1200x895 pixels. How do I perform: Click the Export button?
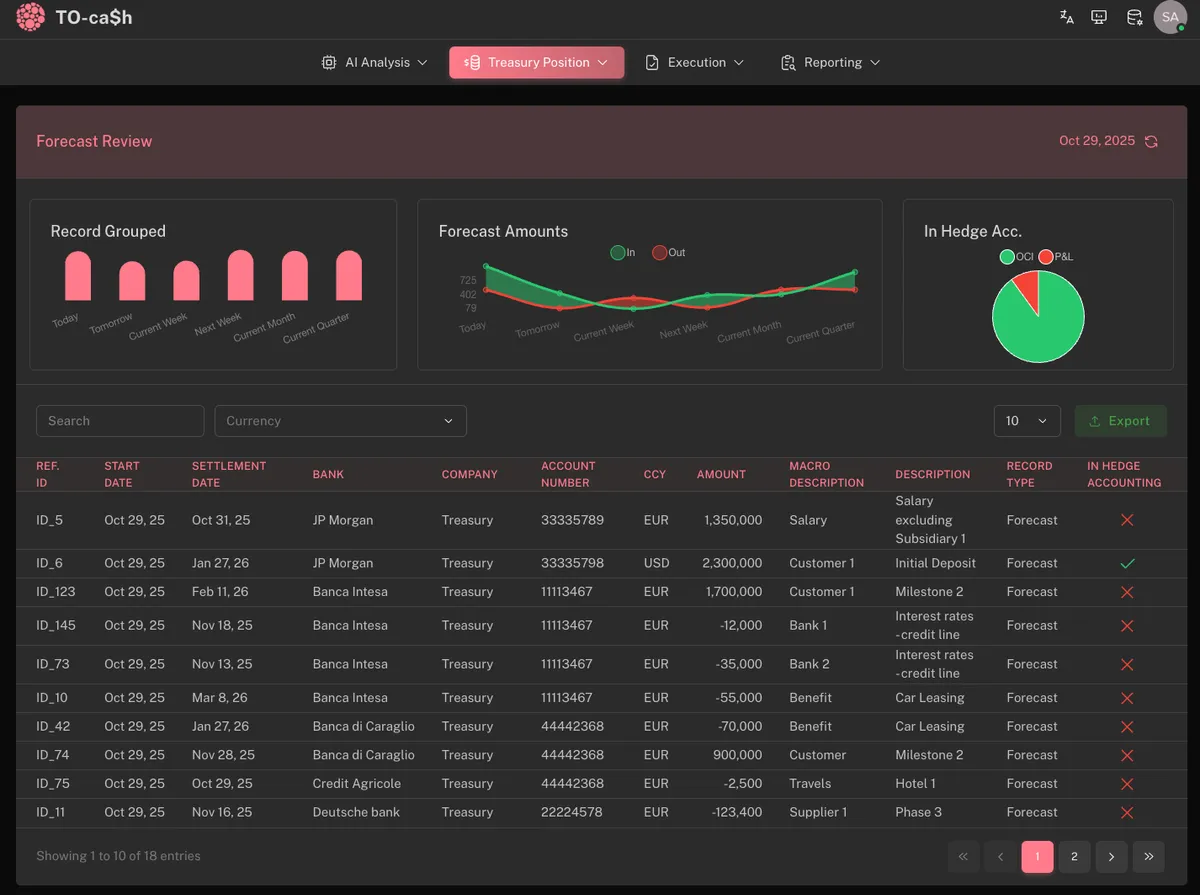[1120, 421]
